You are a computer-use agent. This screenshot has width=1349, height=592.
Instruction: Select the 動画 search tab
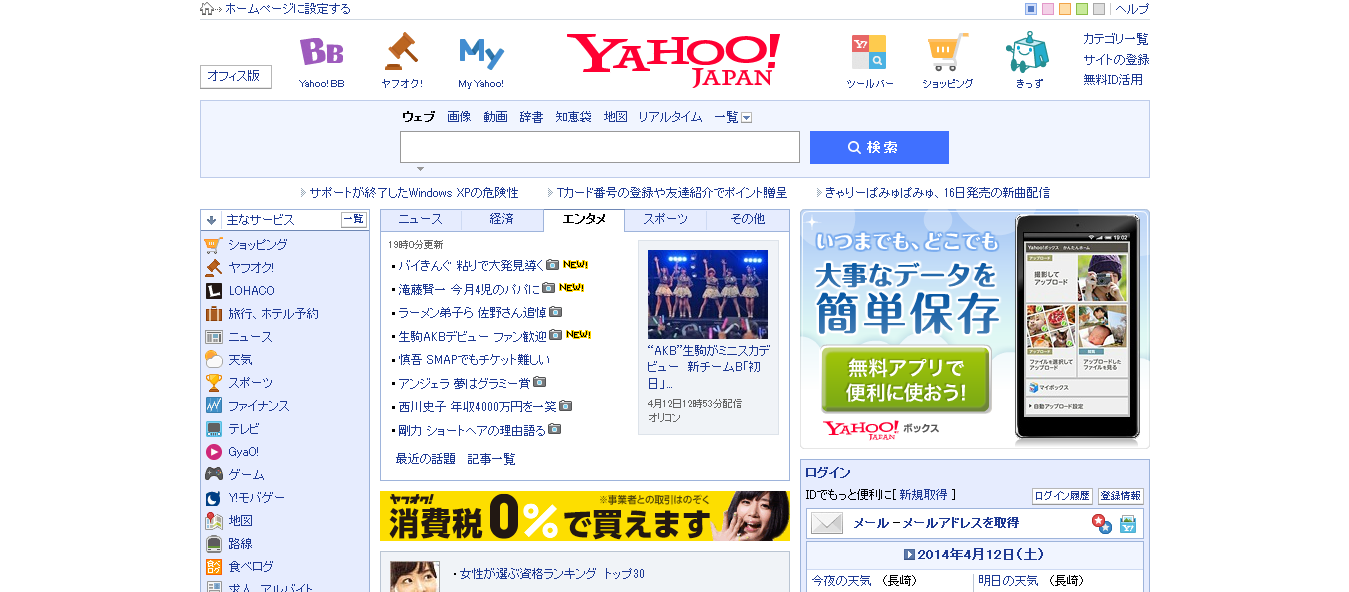pyautogui.click(x=495, y=117)
